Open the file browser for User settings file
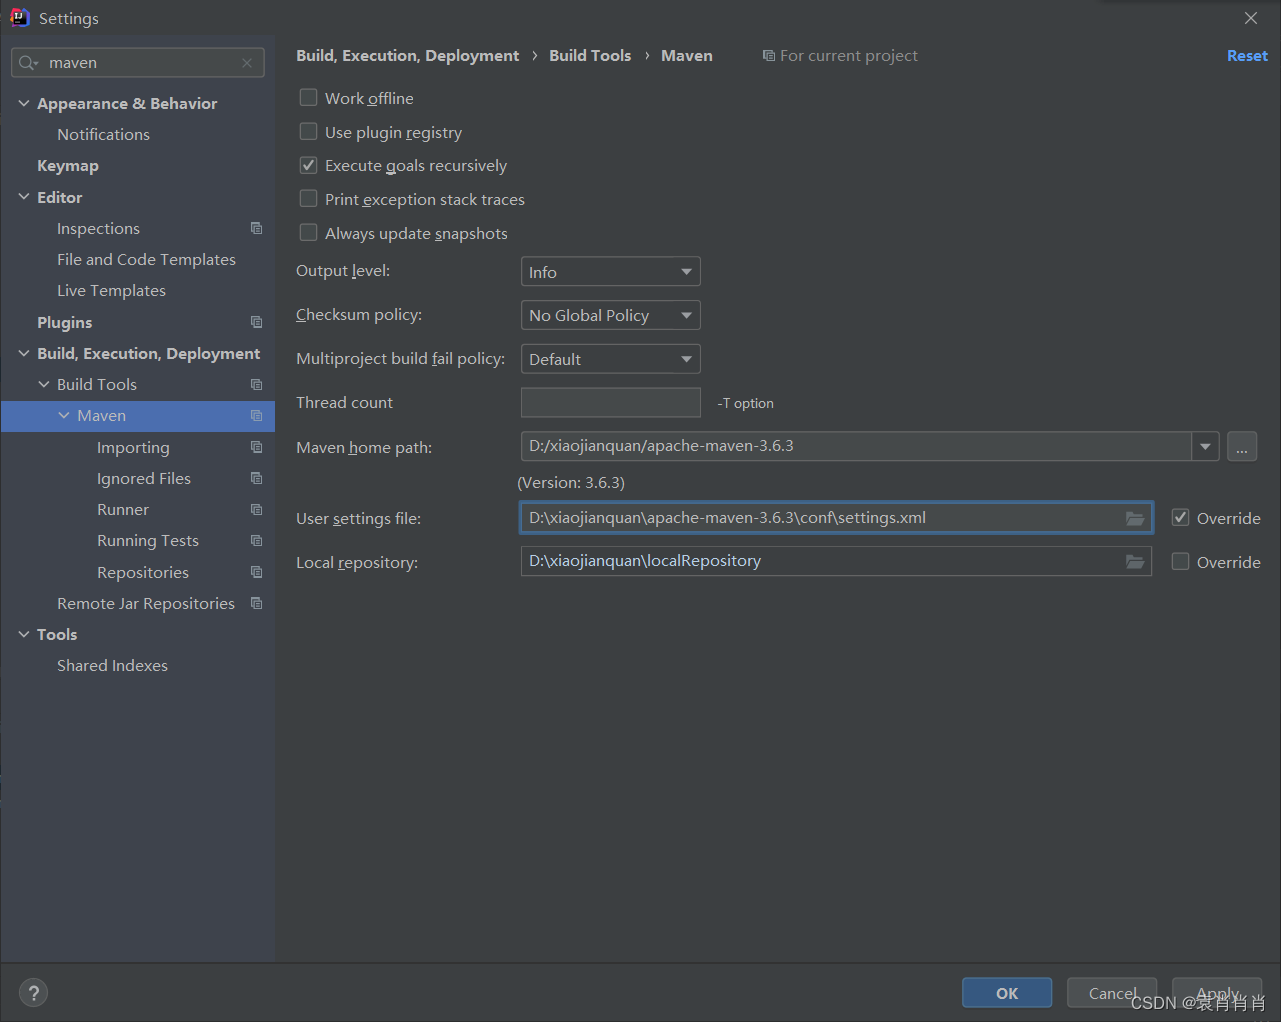This screenshot has height=1022, width=1281. [x=1135, y=518]
